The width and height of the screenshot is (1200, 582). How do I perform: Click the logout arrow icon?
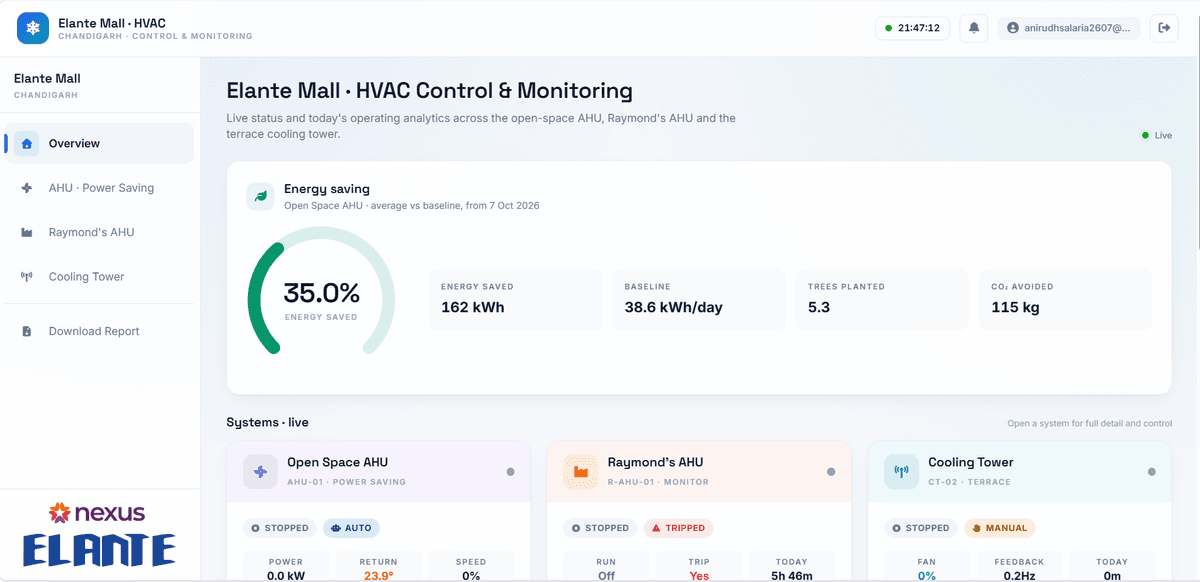1164,28
